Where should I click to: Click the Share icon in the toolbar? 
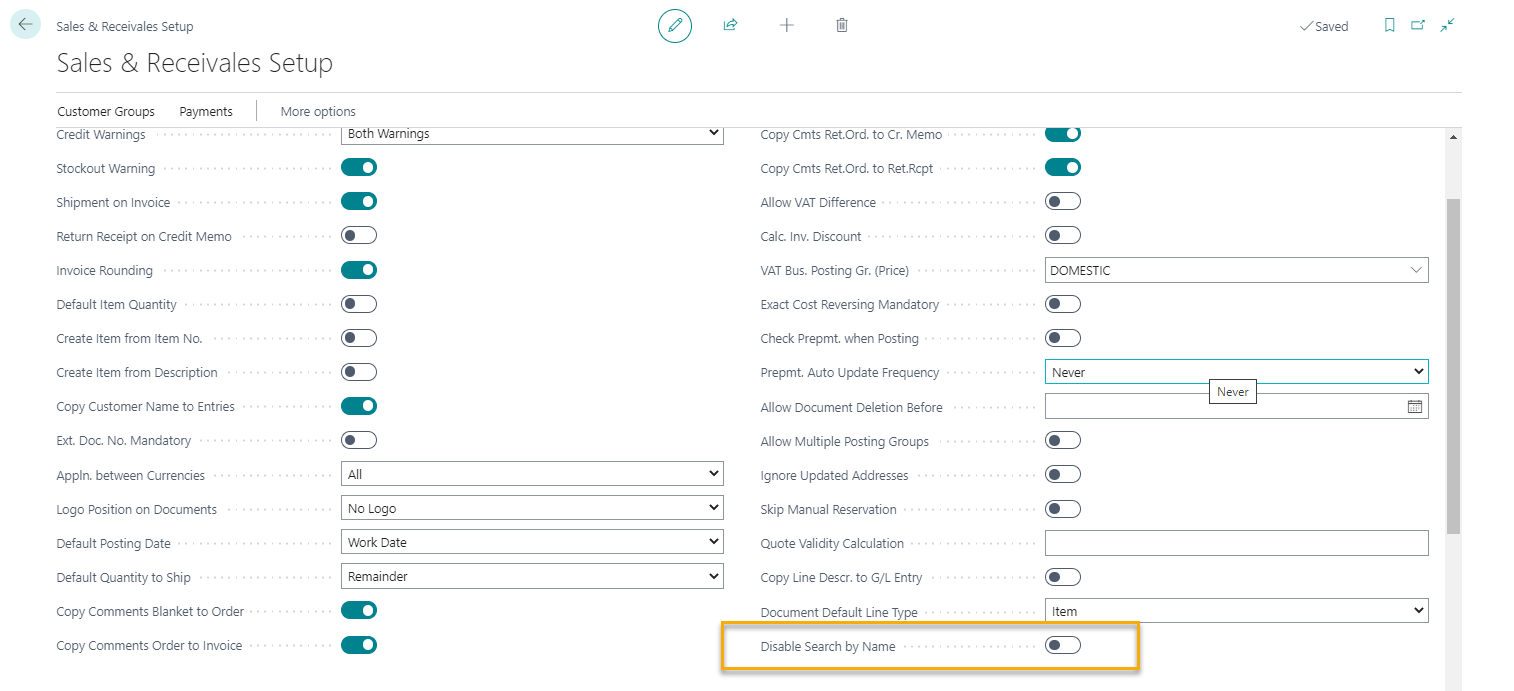tap(730, 25)
